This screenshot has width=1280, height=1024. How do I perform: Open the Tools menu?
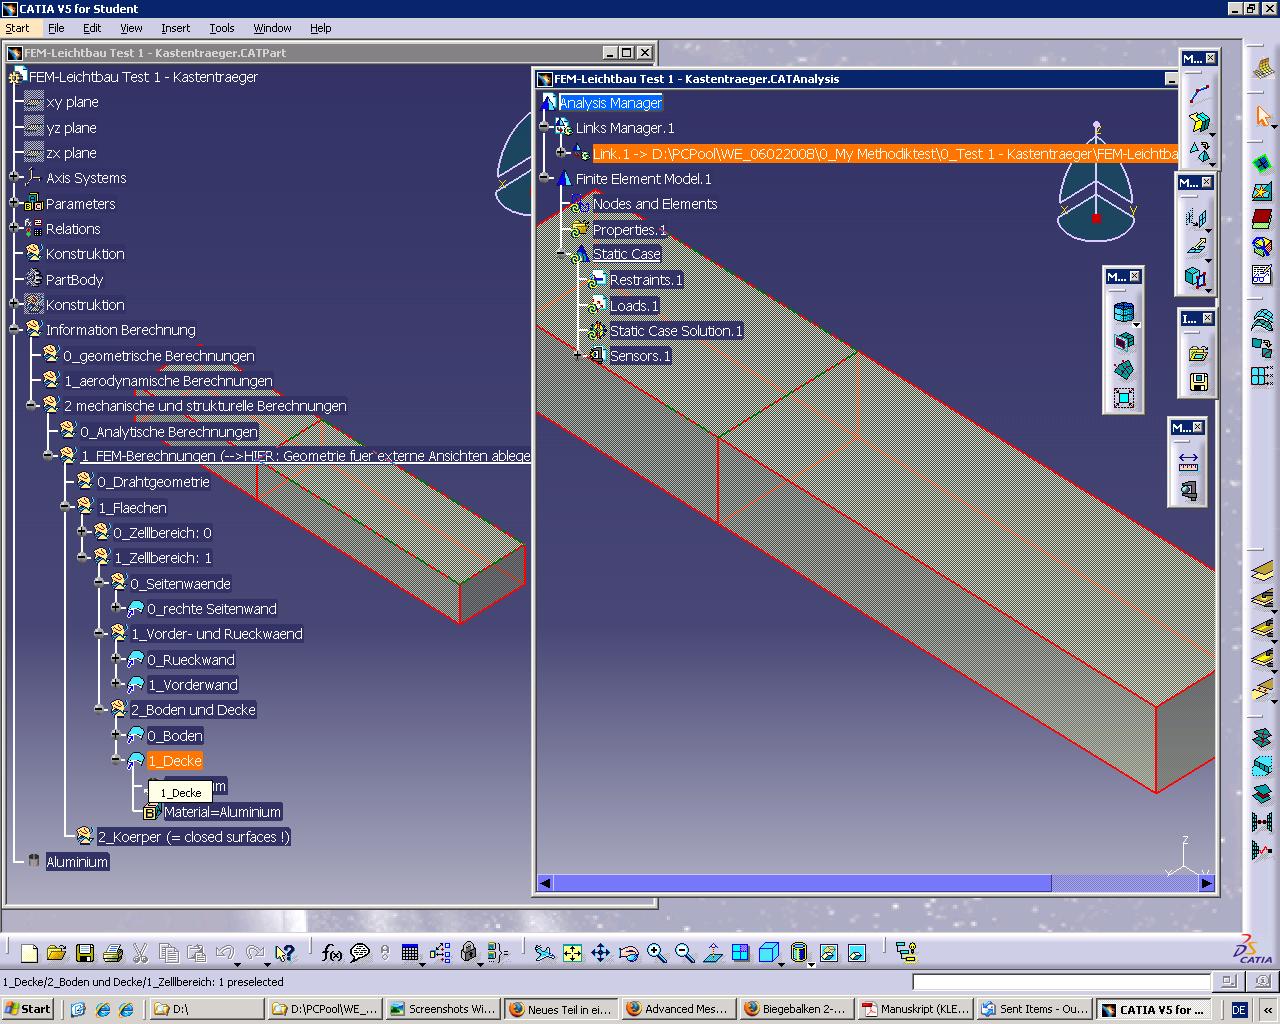[222, 28]
